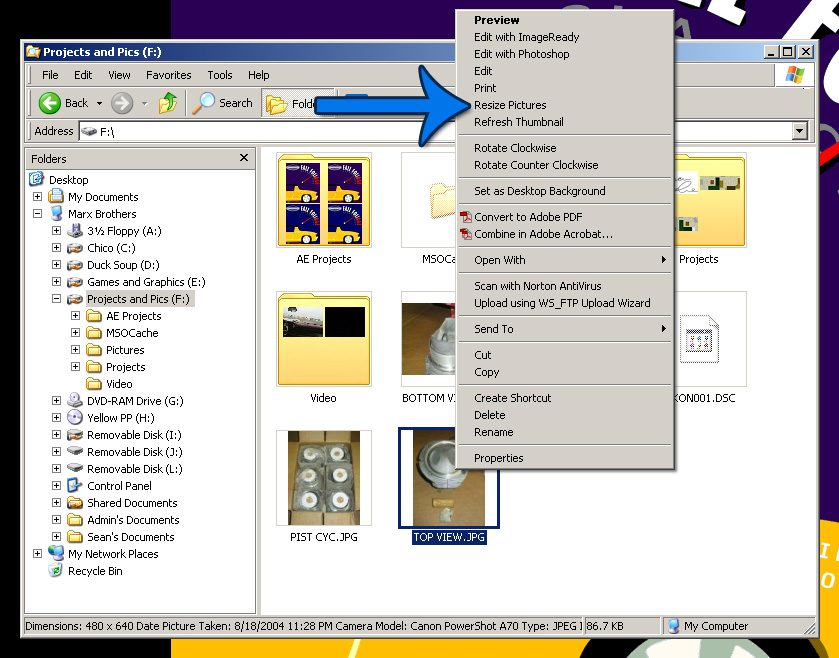The width and height of the screenshot is (839, 658).
Task: Select the My Documents folder icon
Action: pyautogui.click(x=56, y=196)
